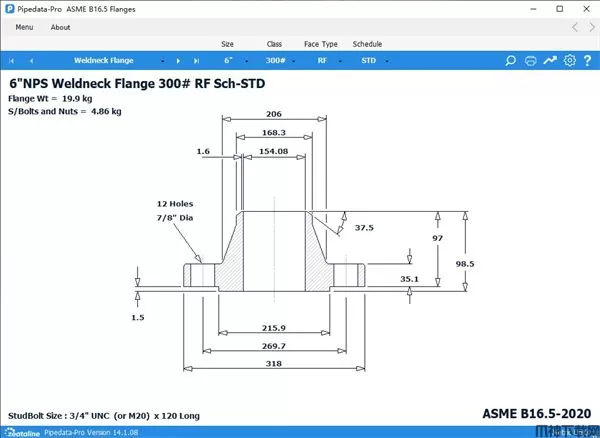Click the Face Type label
600x438 pixels.
click(x=321, y=44)
